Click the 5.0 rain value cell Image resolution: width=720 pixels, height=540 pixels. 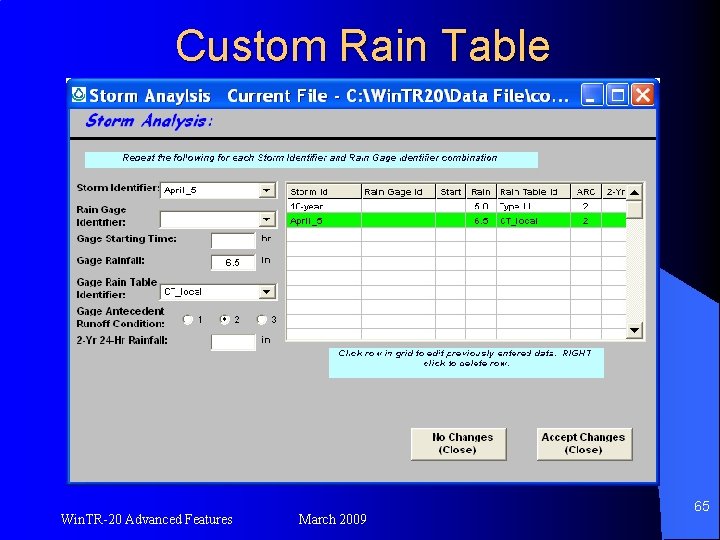(x=481, y=206)
